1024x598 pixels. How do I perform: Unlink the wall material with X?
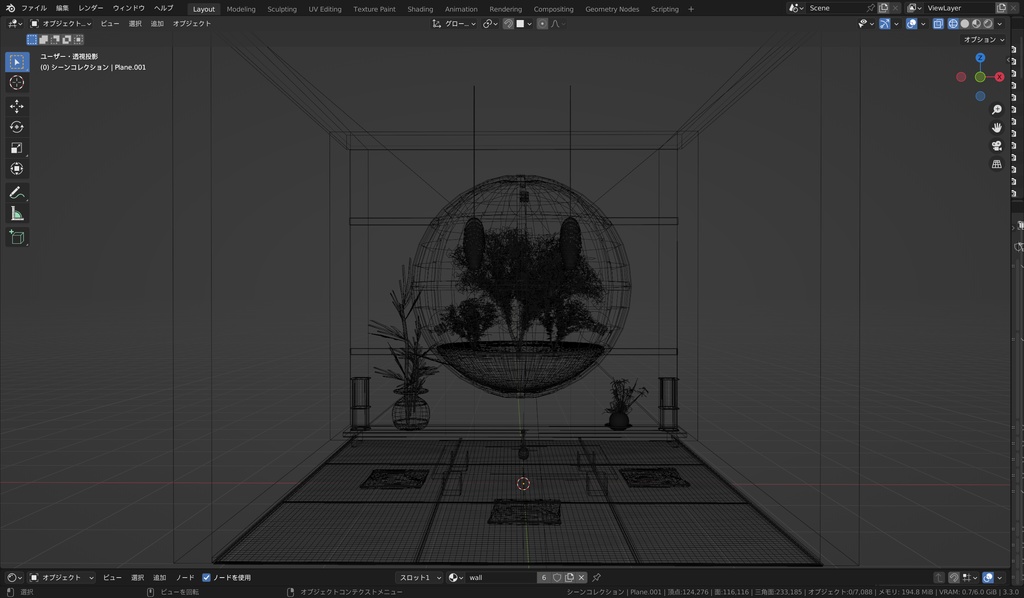[x=581, y=577]
